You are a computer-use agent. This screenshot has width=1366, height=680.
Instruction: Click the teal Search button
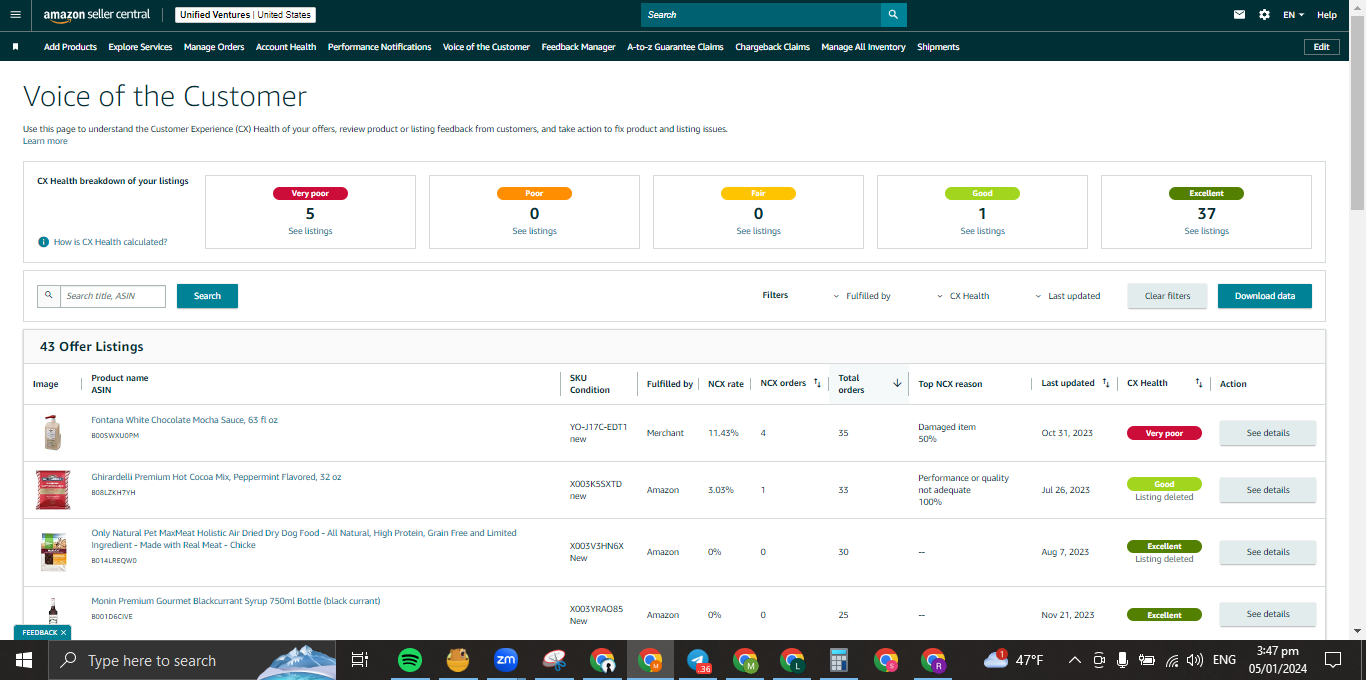207,296
